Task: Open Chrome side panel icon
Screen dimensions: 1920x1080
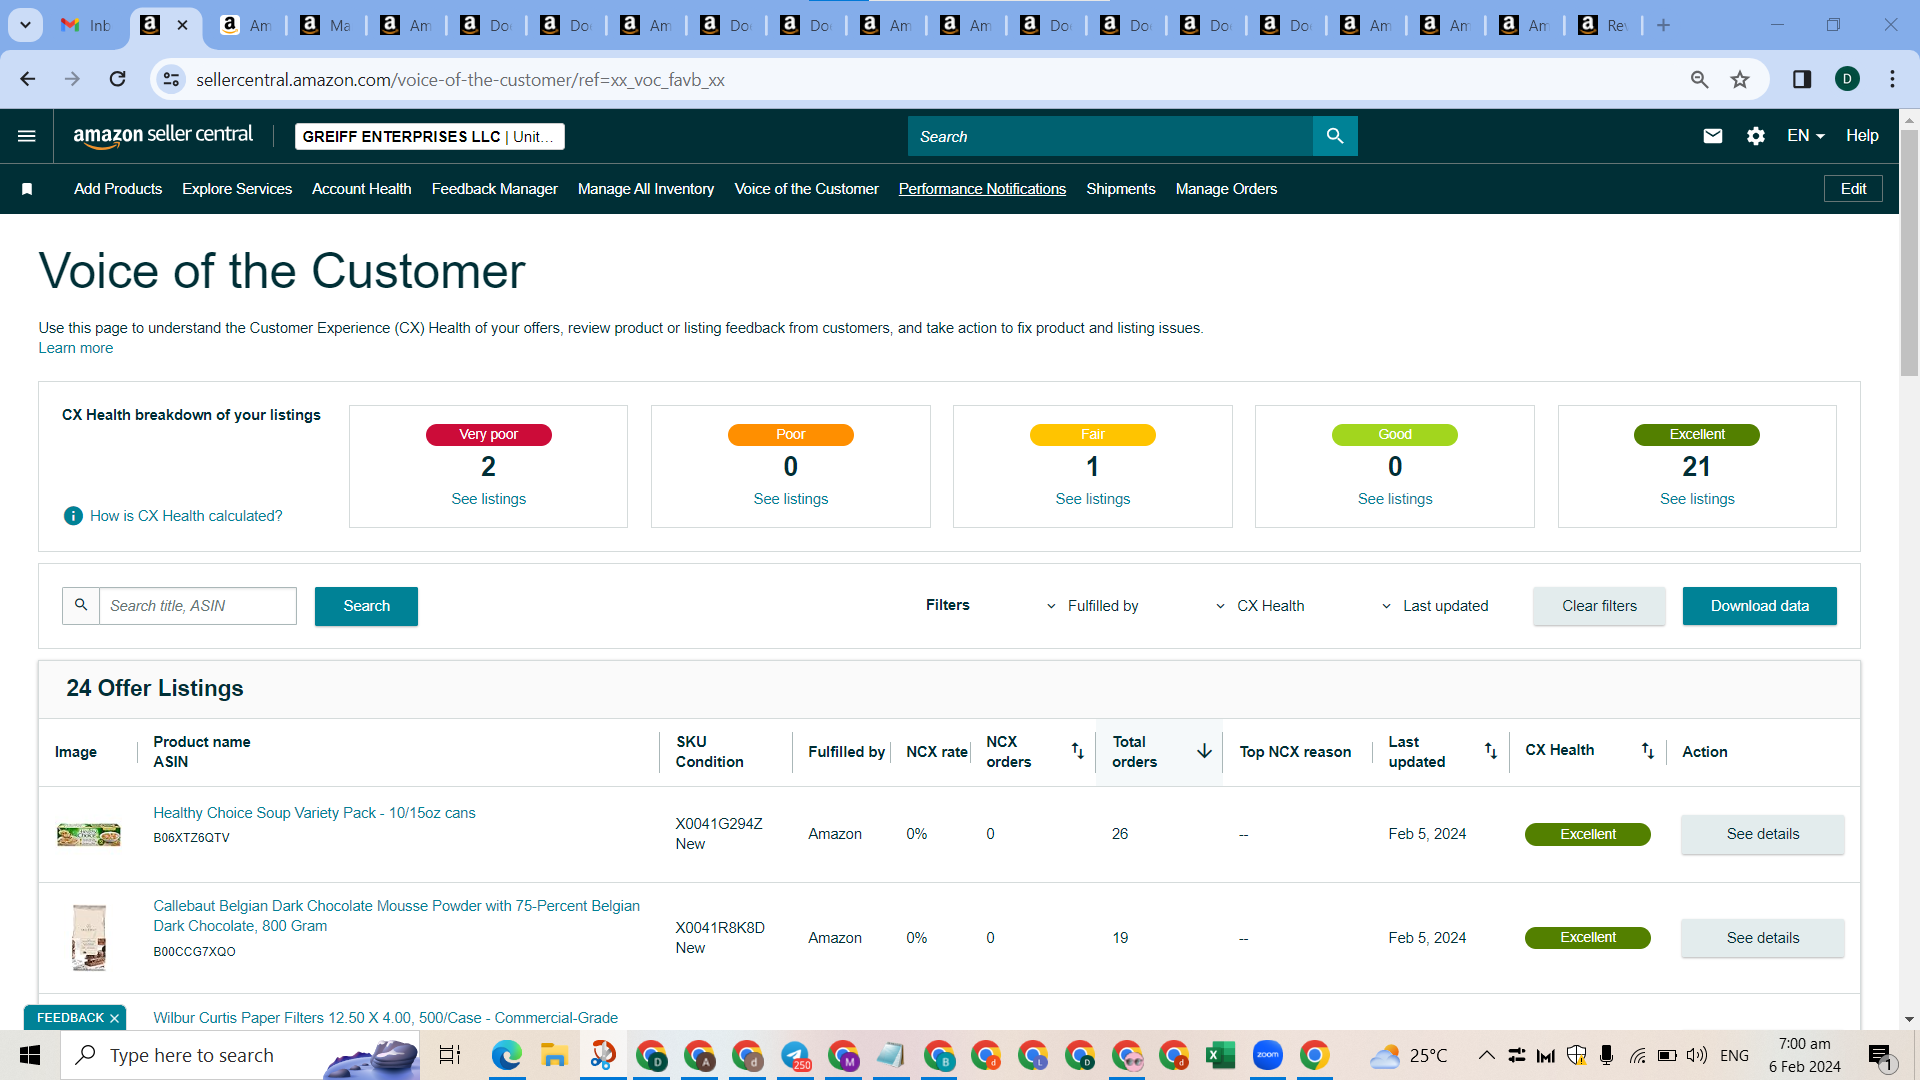Action: pos(1802,79)
